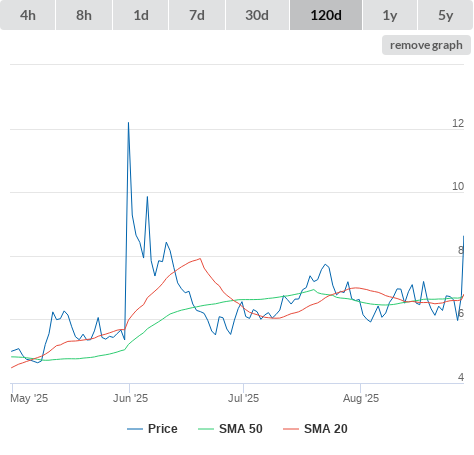Click the blue Price legend line marker
474x455 pixels.
click(135, 429)
